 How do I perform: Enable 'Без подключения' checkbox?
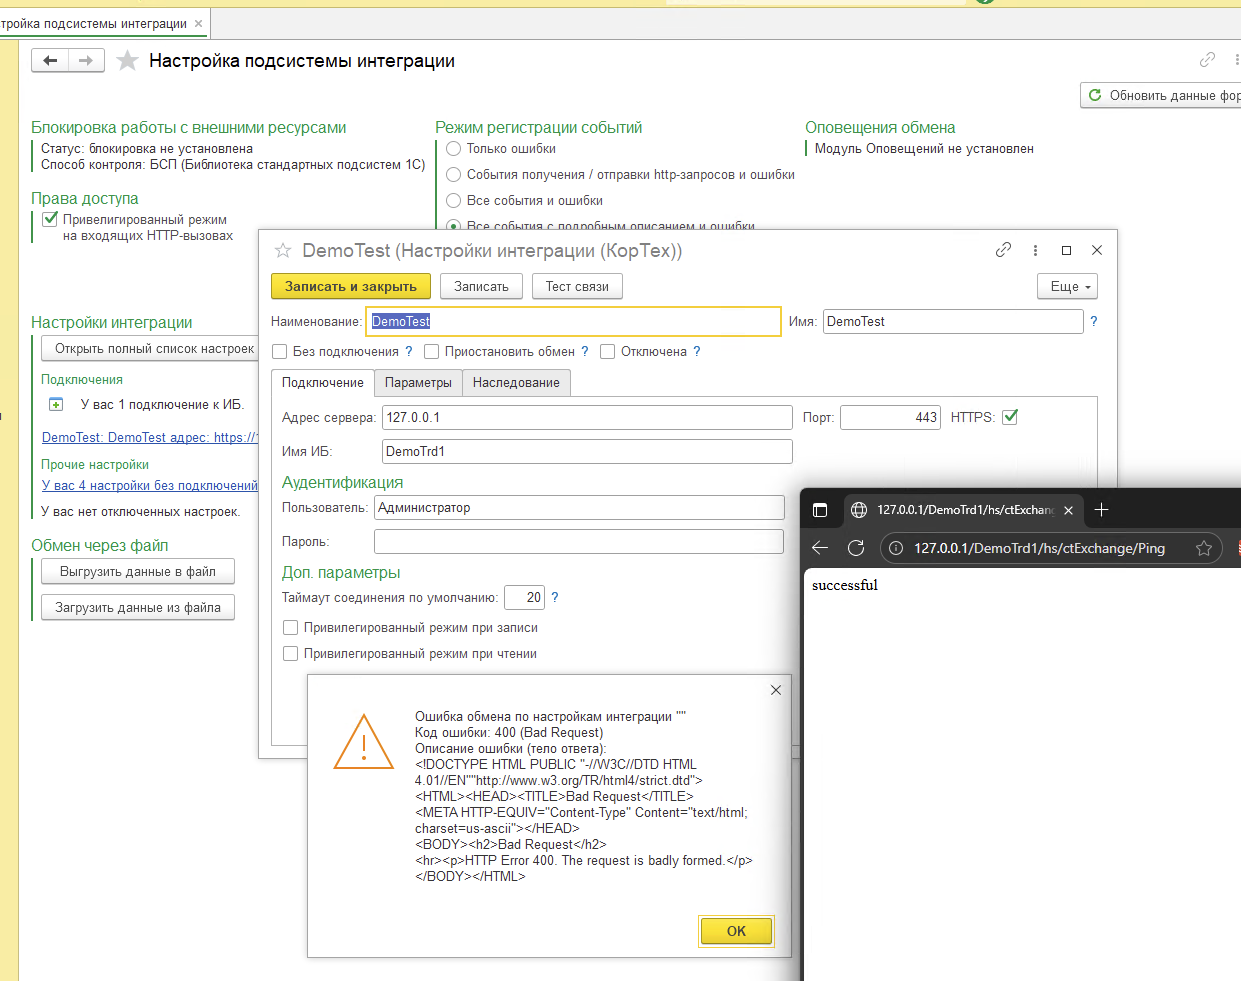click(280, 352)
